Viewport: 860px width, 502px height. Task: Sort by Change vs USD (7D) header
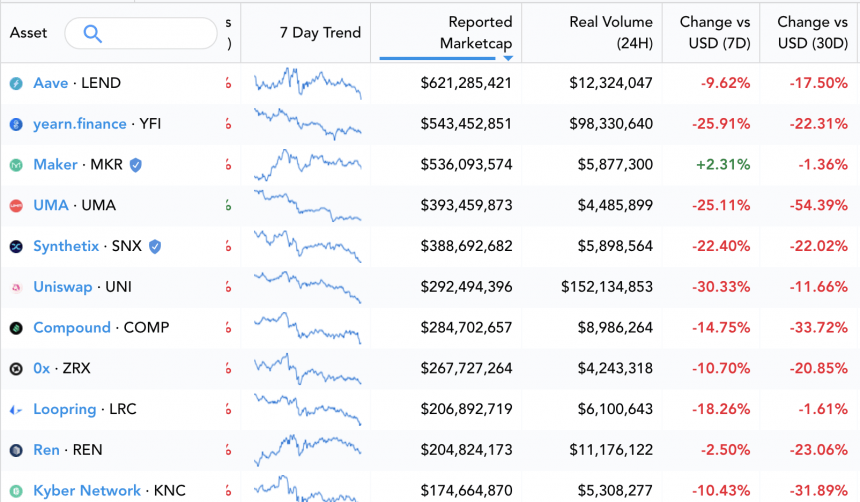(711, 32)
